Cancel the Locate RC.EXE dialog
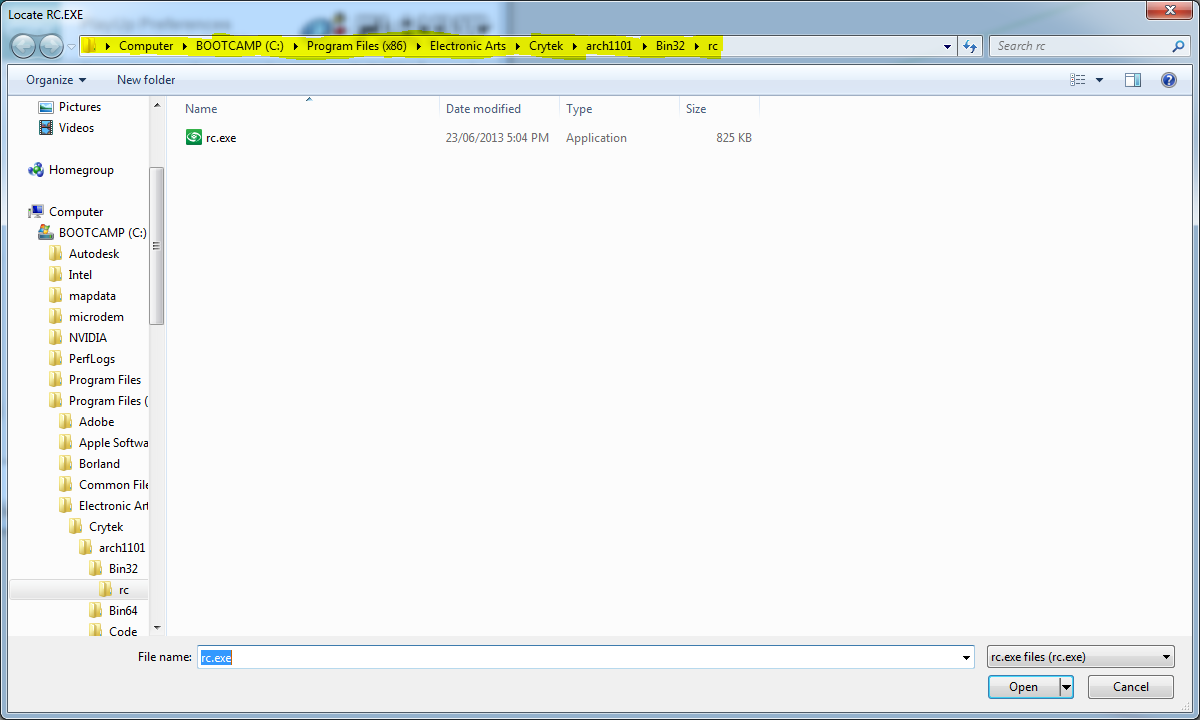 (1131, 687)
